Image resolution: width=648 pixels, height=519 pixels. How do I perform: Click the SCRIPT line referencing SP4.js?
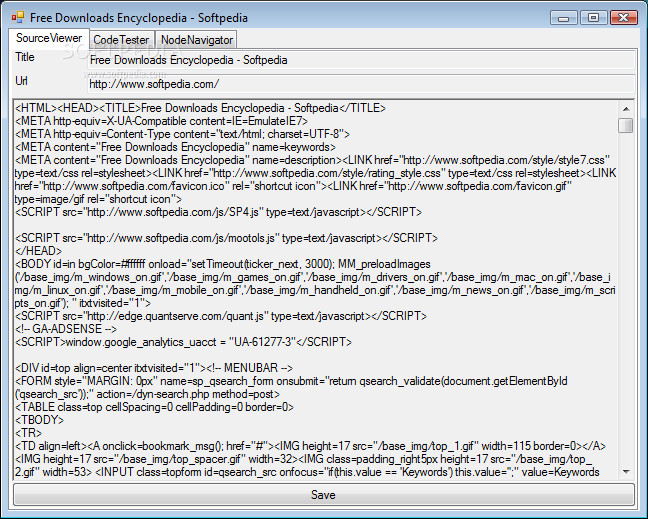point(219,212)
